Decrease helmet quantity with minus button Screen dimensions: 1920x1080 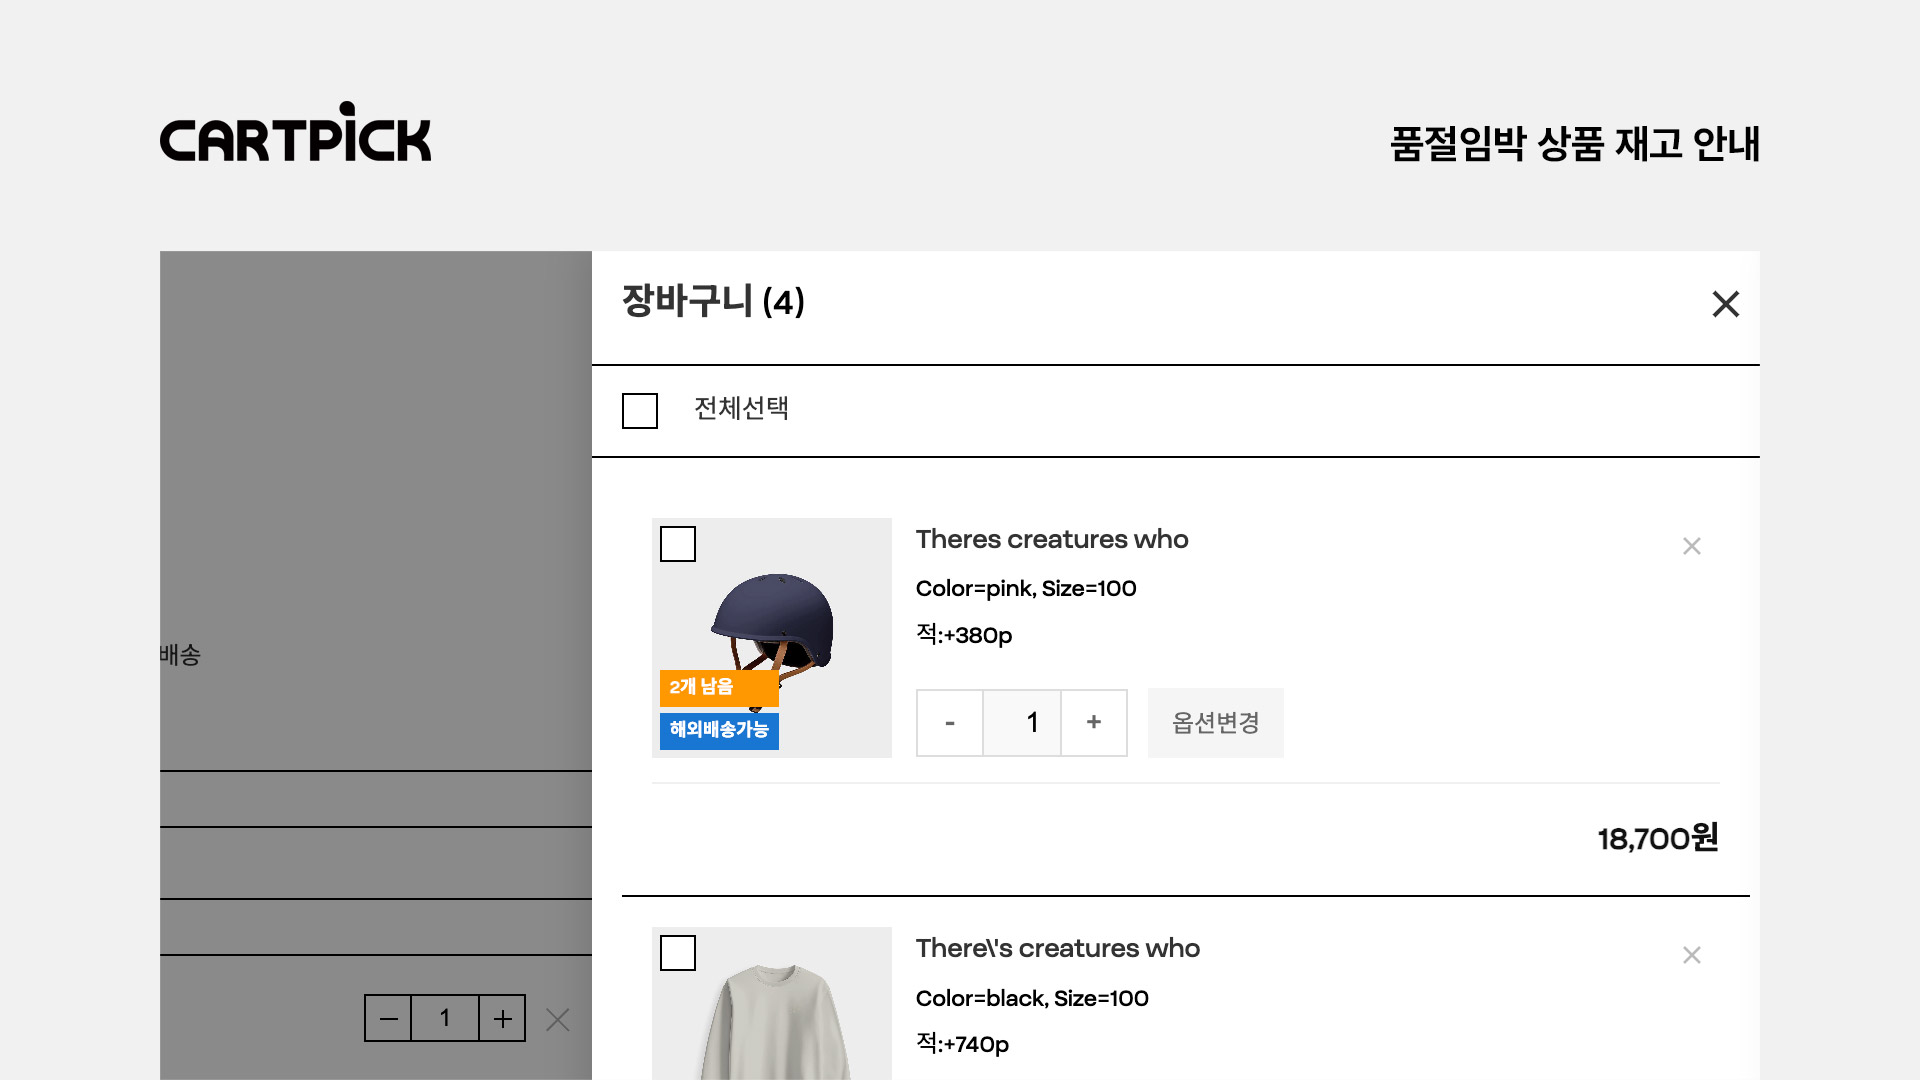(950, 722)
